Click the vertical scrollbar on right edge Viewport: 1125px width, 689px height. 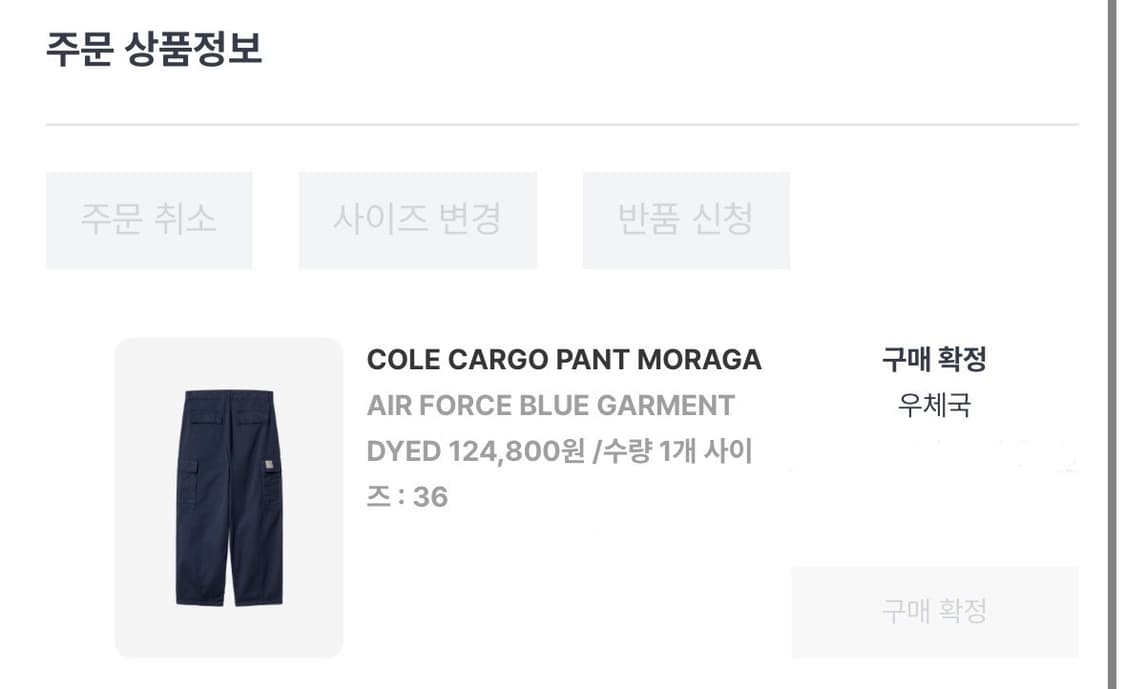coord(1111,344)
